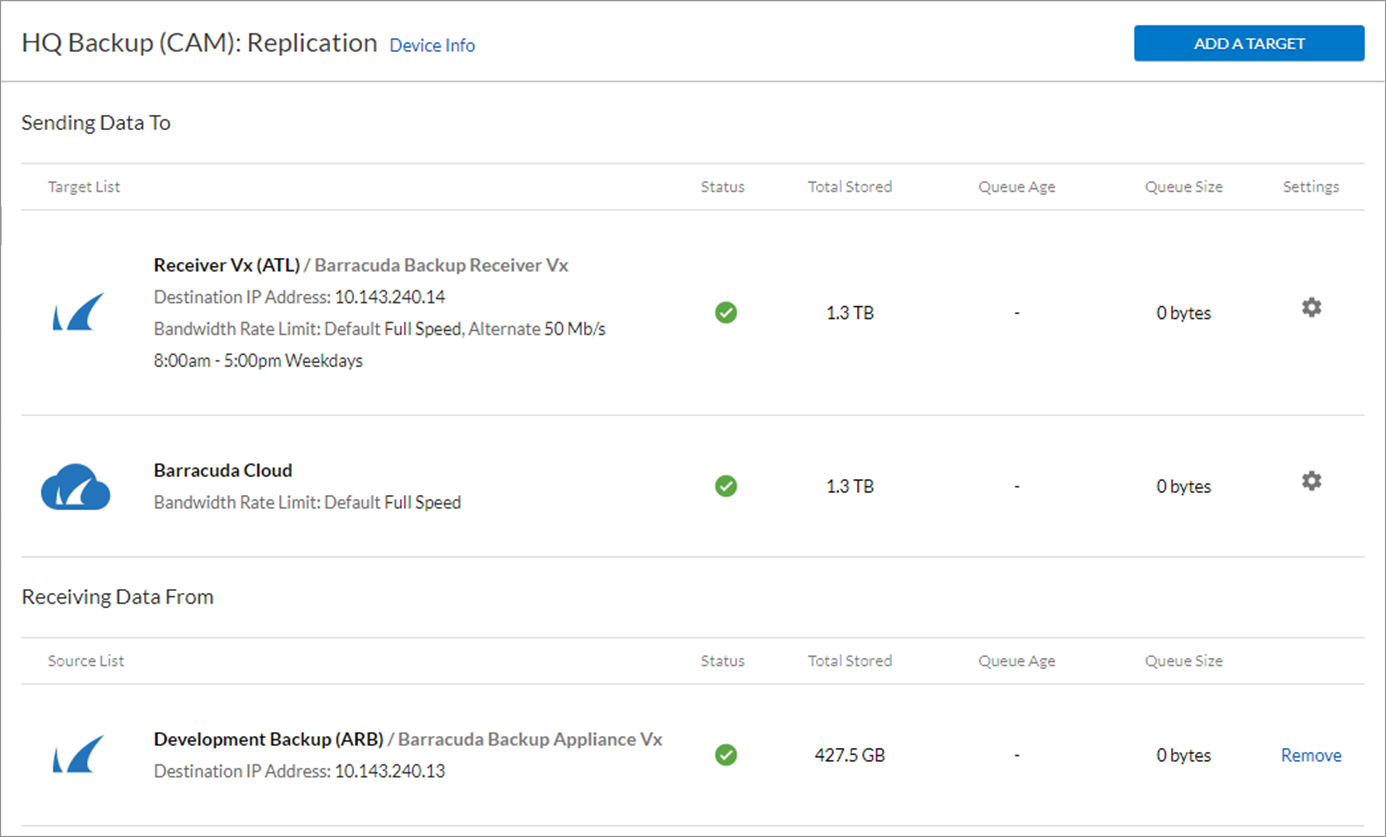Select the Development Backup (ARB) source name
1386x837 pixels.
click(x=269, y=739)
